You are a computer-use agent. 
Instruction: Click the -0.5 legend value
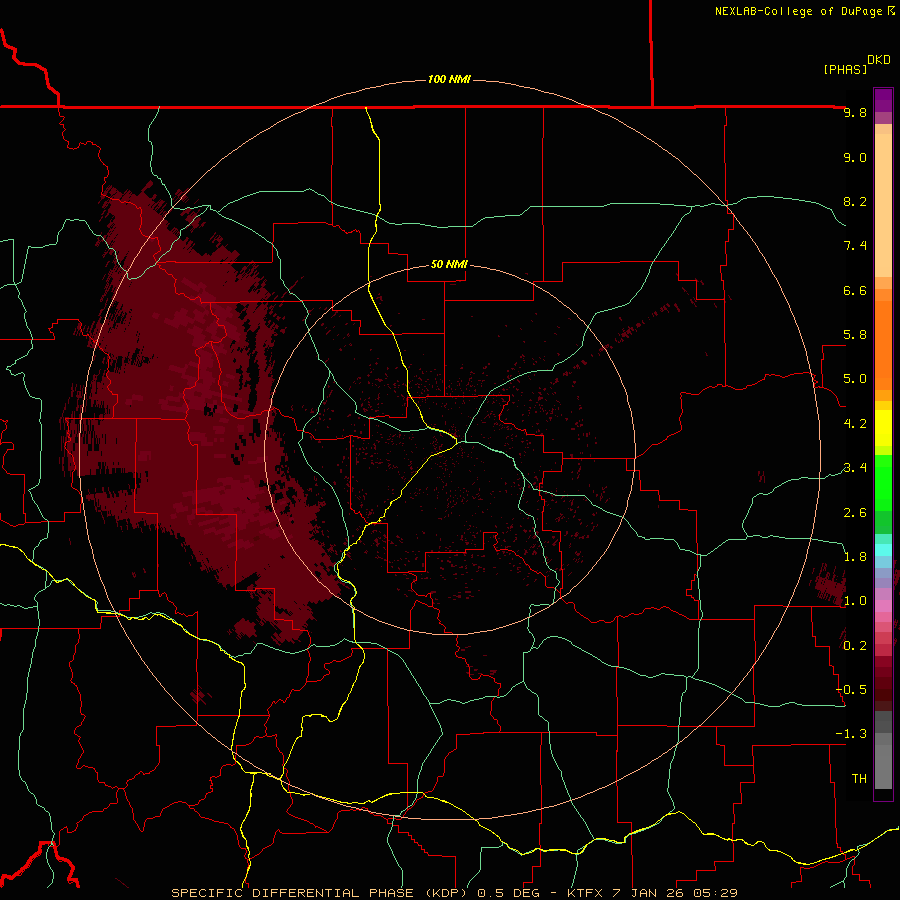point(851,690)
